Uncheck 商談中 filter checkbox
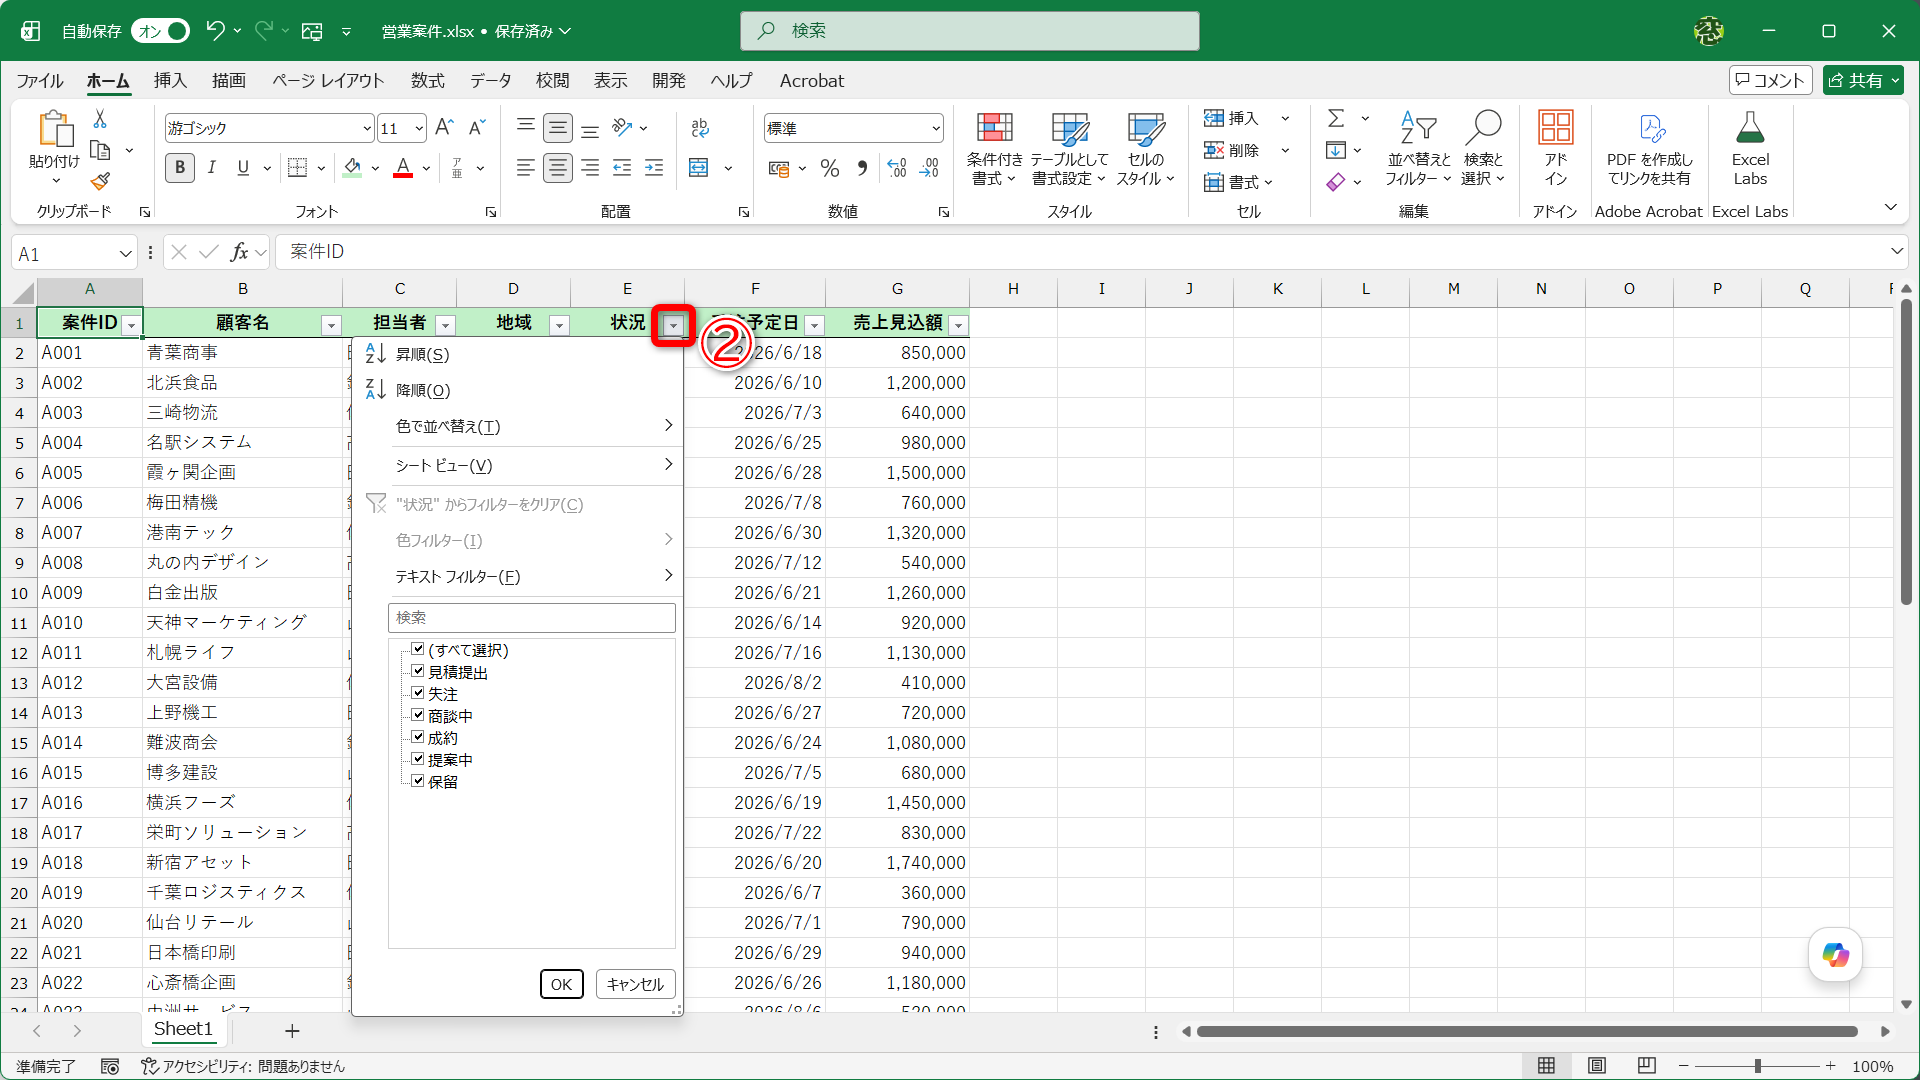 (418, 715)
